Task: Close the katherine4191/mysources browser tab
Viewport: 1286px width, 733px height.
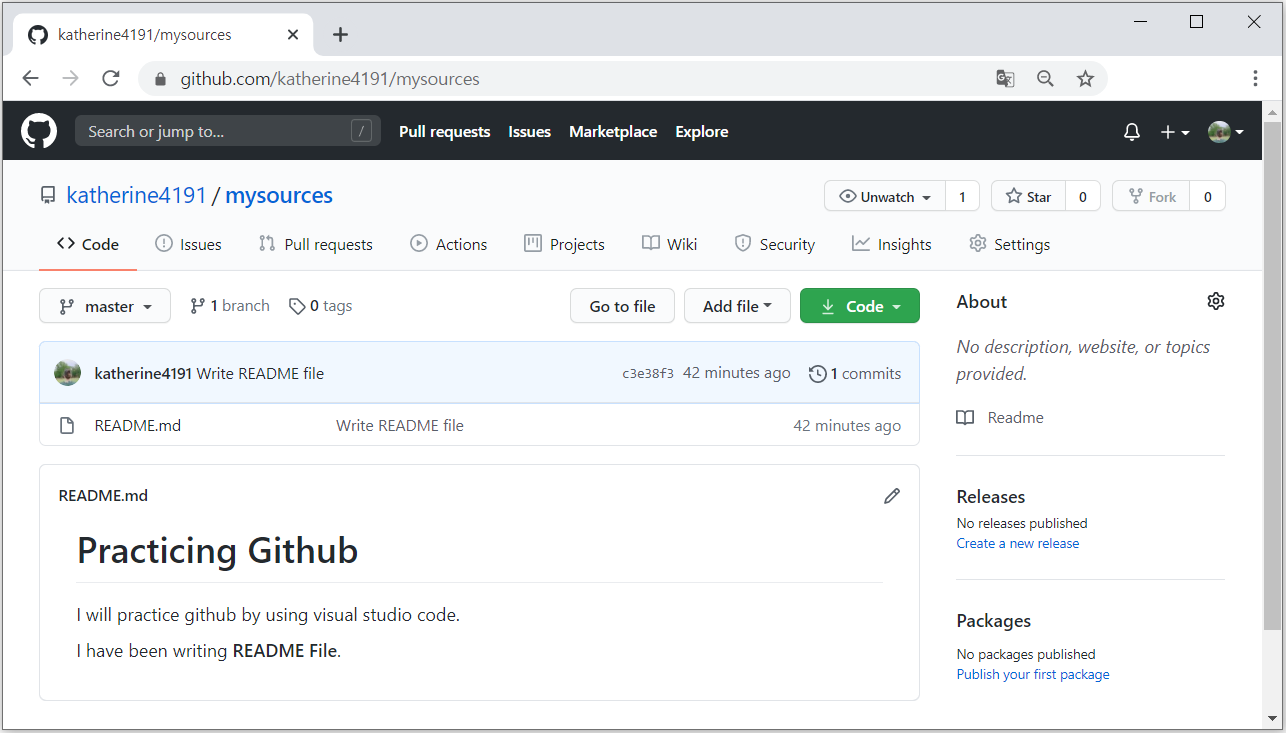Action: click(x=293, y=34)
